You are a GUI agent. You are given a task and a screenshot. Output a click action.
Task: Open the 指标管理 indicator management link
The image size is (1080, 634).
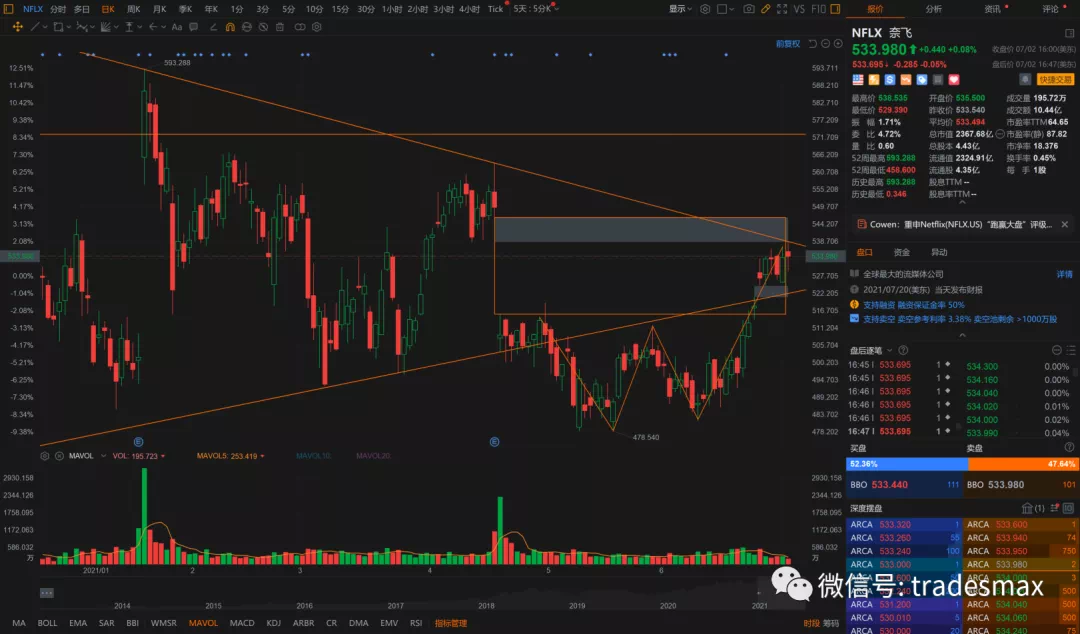click(450, 623)
